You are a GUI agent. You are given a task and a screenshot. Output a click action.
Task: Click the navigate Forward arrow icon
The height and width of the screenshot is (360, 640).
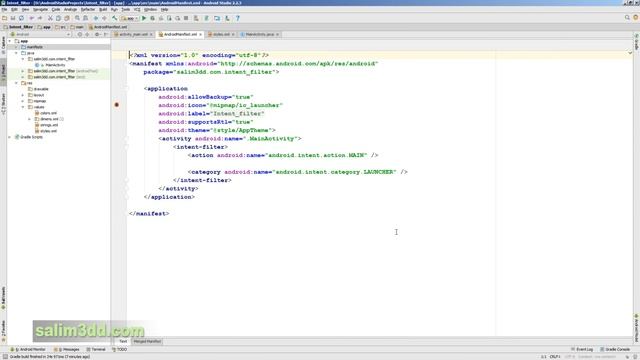click(x=104, y=18)
